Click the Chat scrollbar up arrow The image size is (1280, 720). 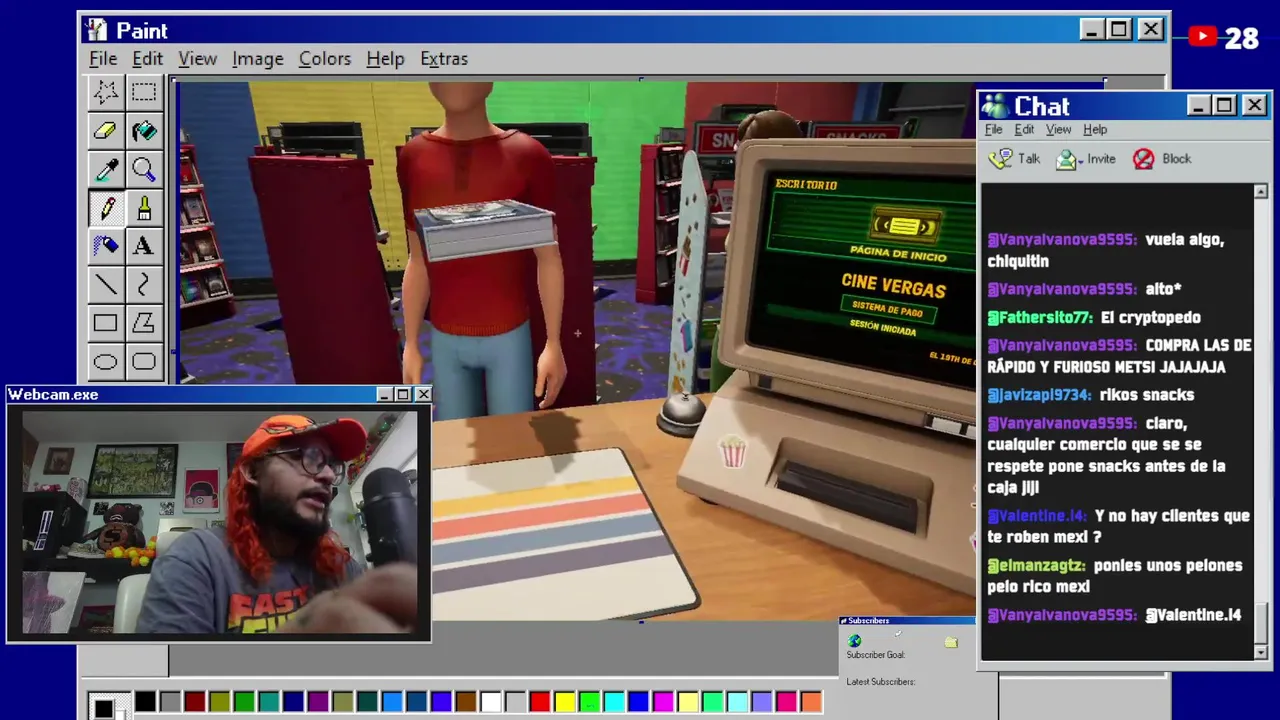(x=1260, y=191)
